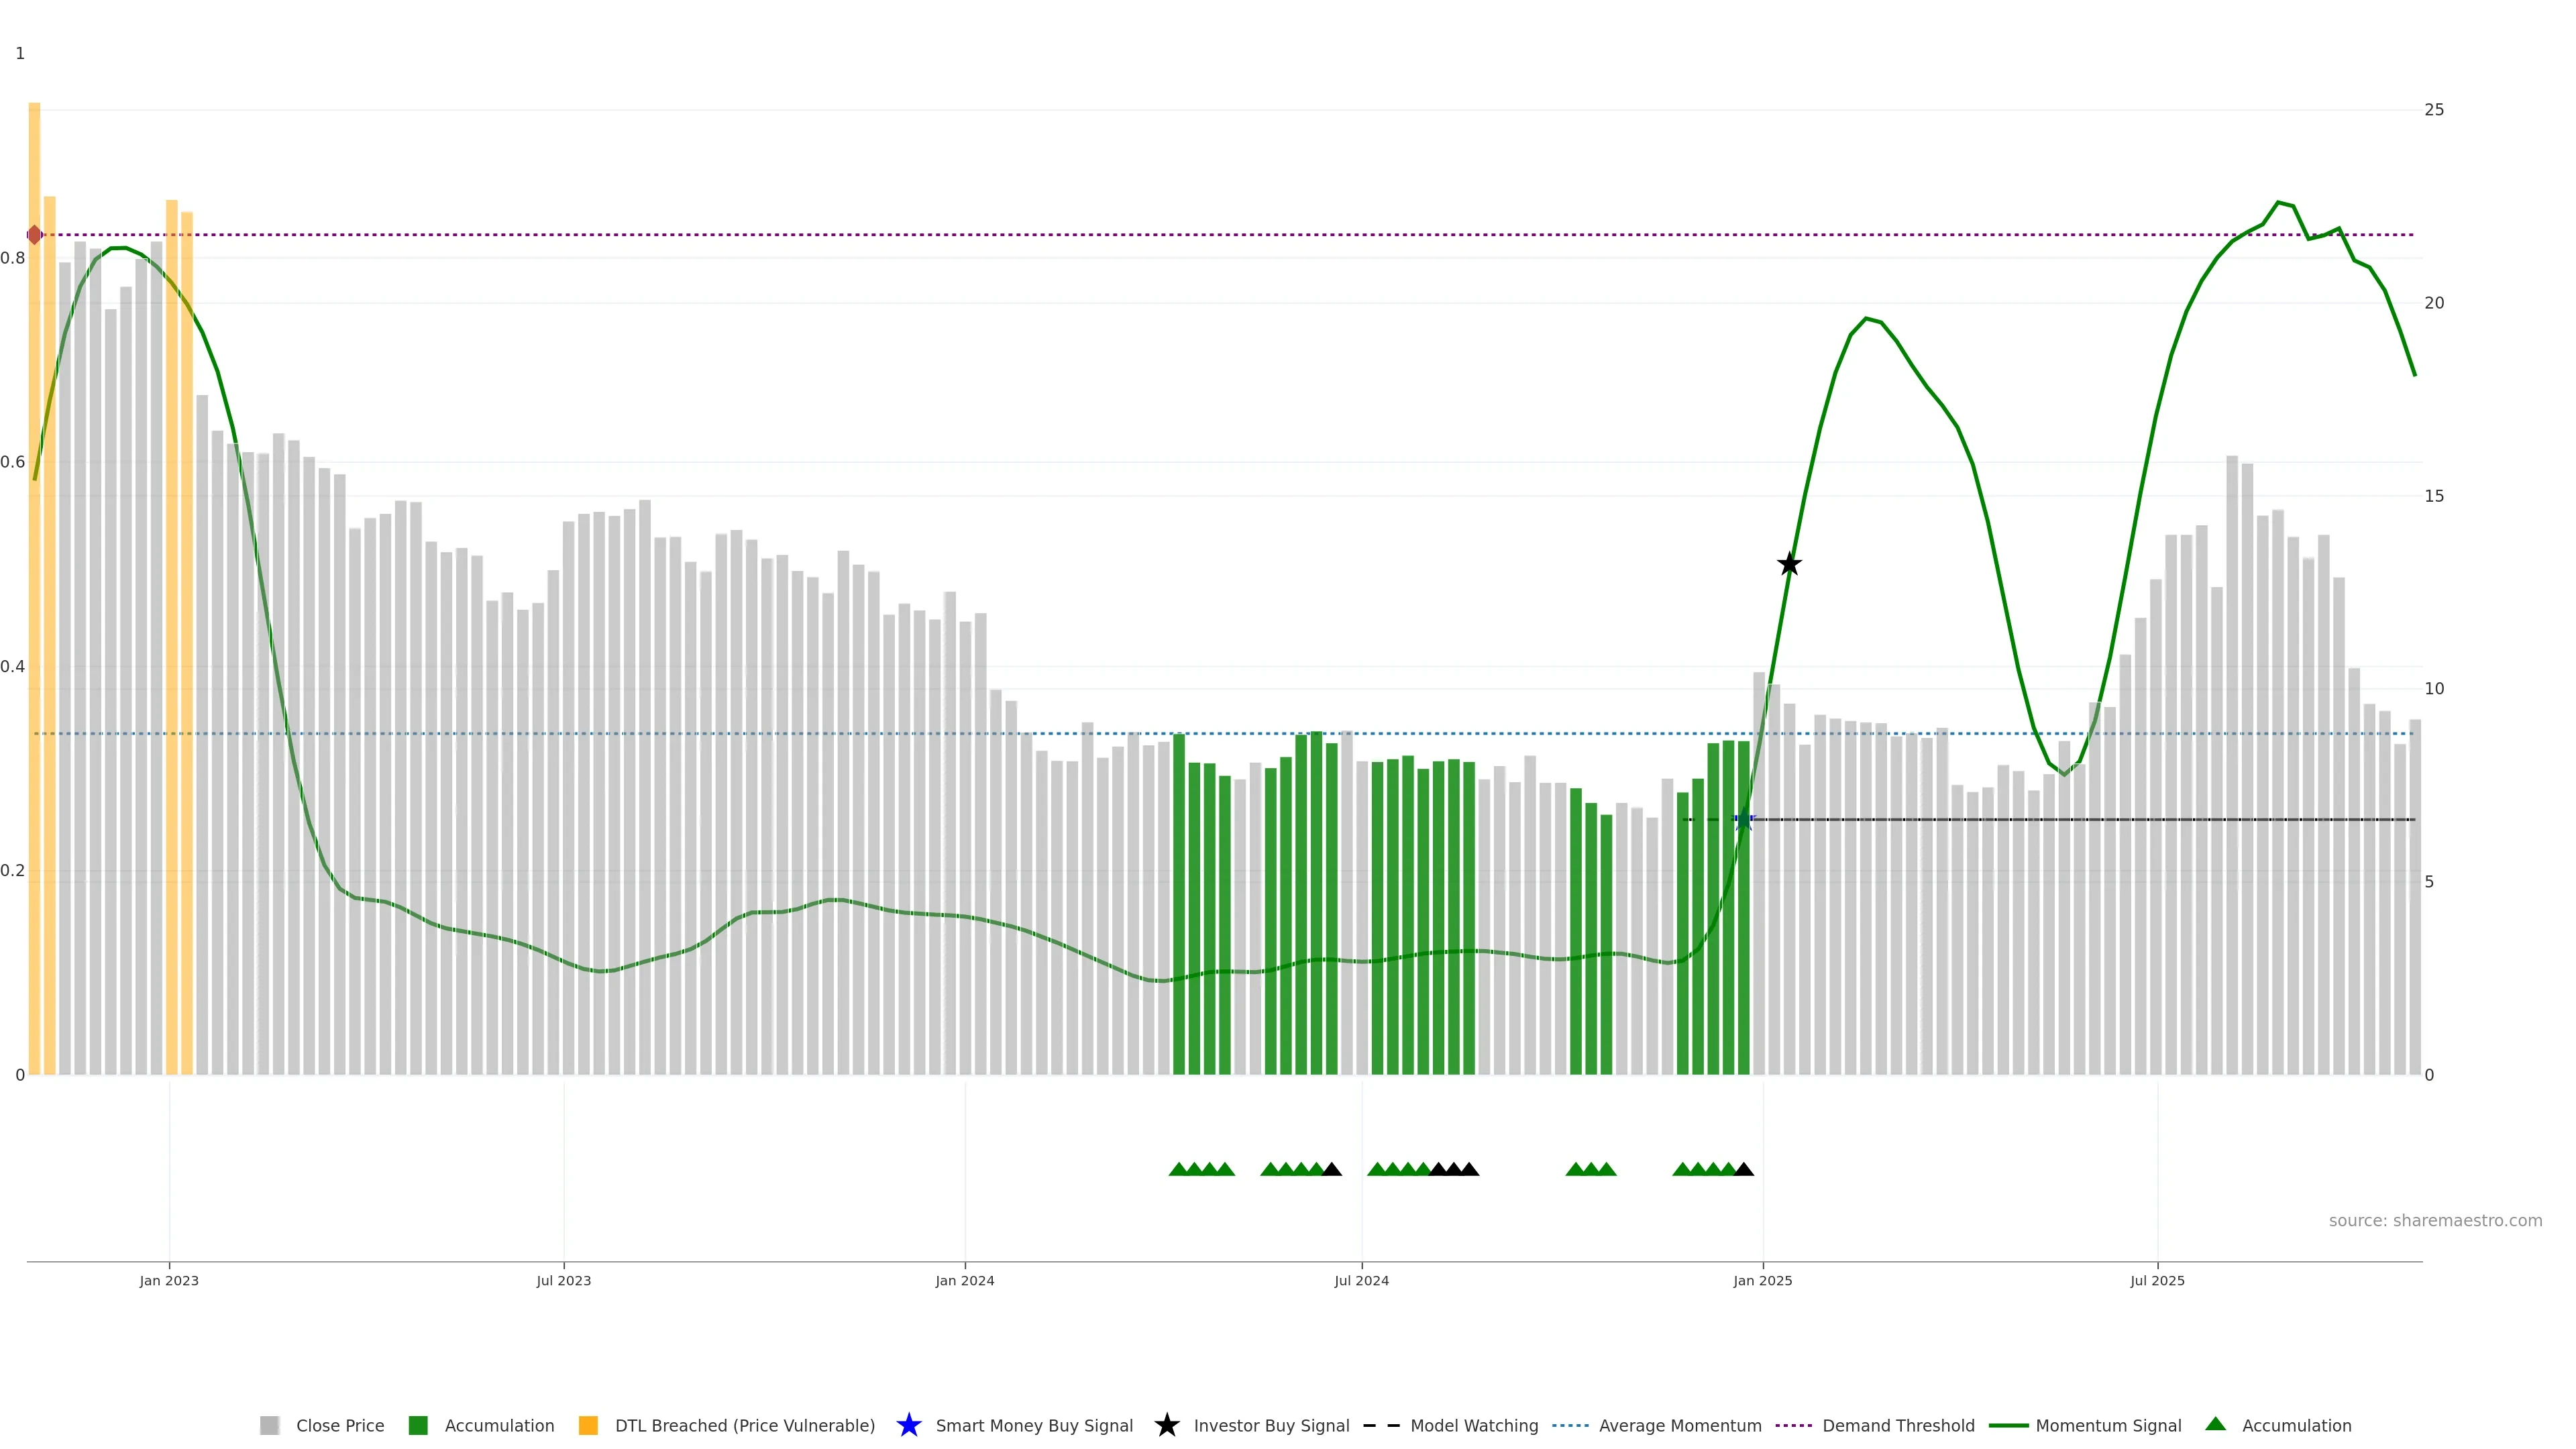Click the black Investor Buy star on the chart

[x=1789, y=565]
